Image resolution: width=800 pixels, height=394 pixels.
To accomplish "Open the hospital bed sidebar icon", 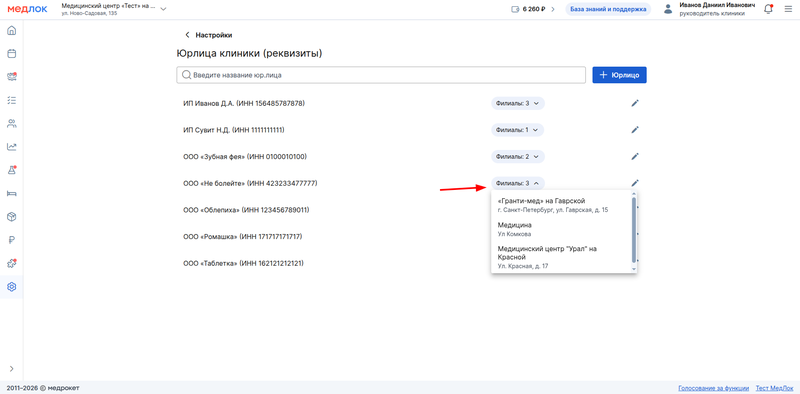I will coord(11,193).
